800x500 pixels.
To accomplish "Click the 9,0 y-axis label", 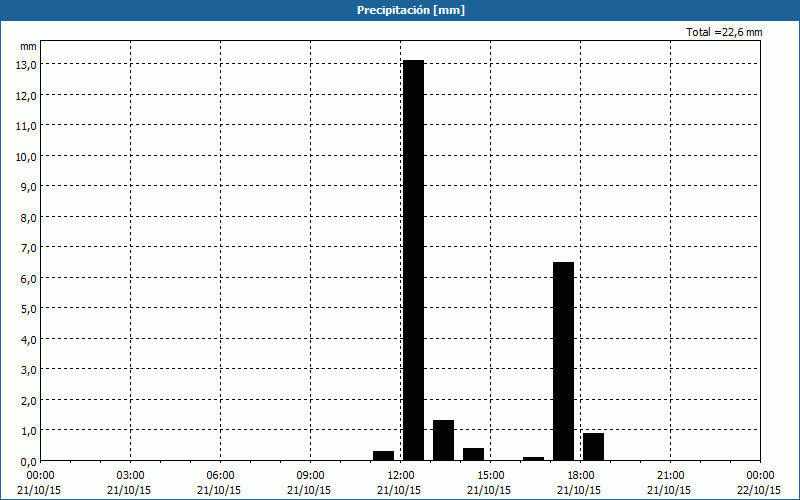I will click(29, 187).
